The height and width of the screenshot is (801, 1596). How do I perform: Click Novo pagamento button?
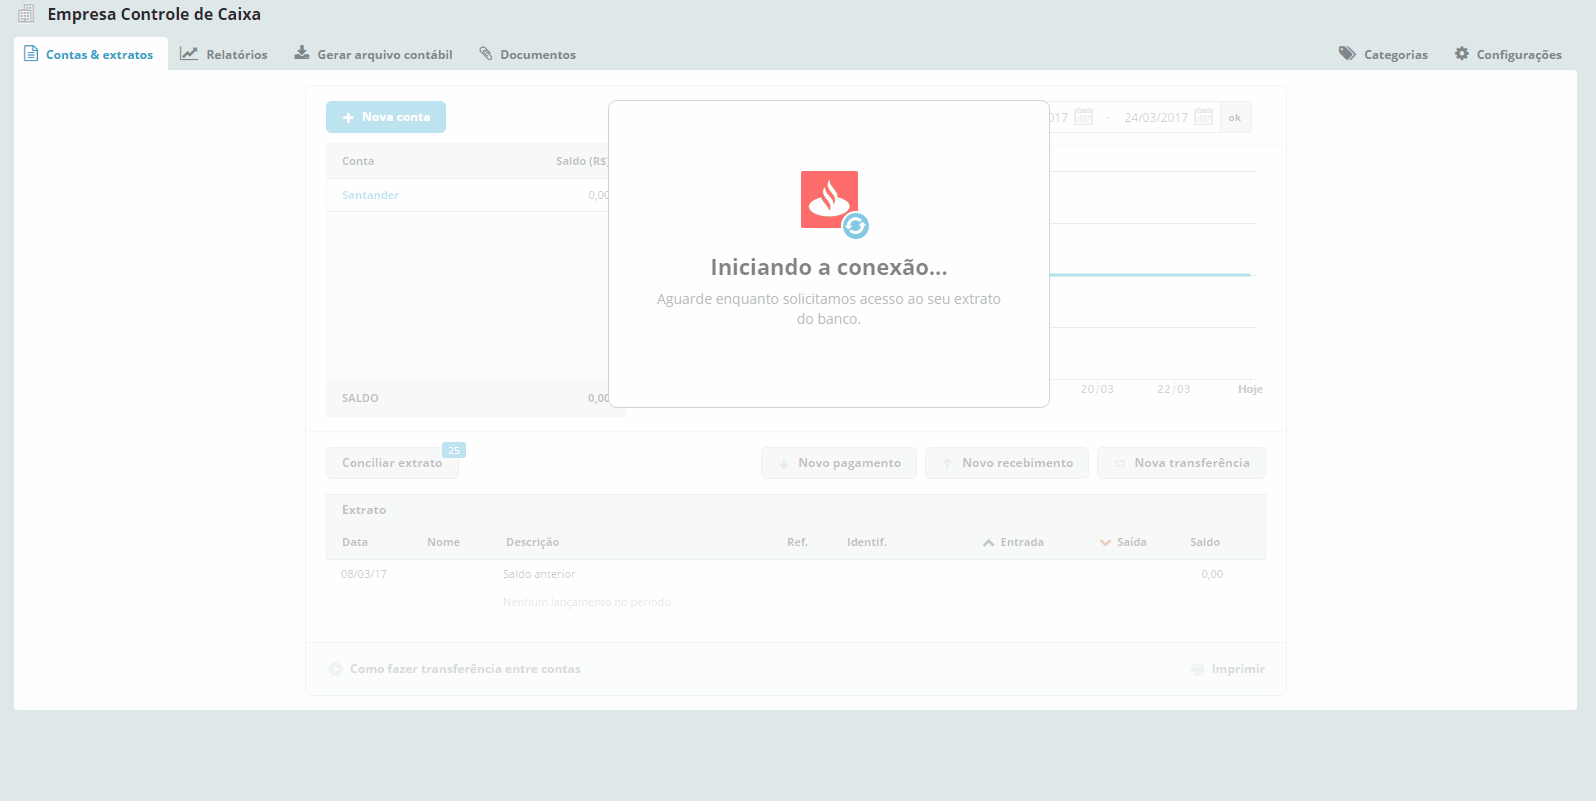839,463
